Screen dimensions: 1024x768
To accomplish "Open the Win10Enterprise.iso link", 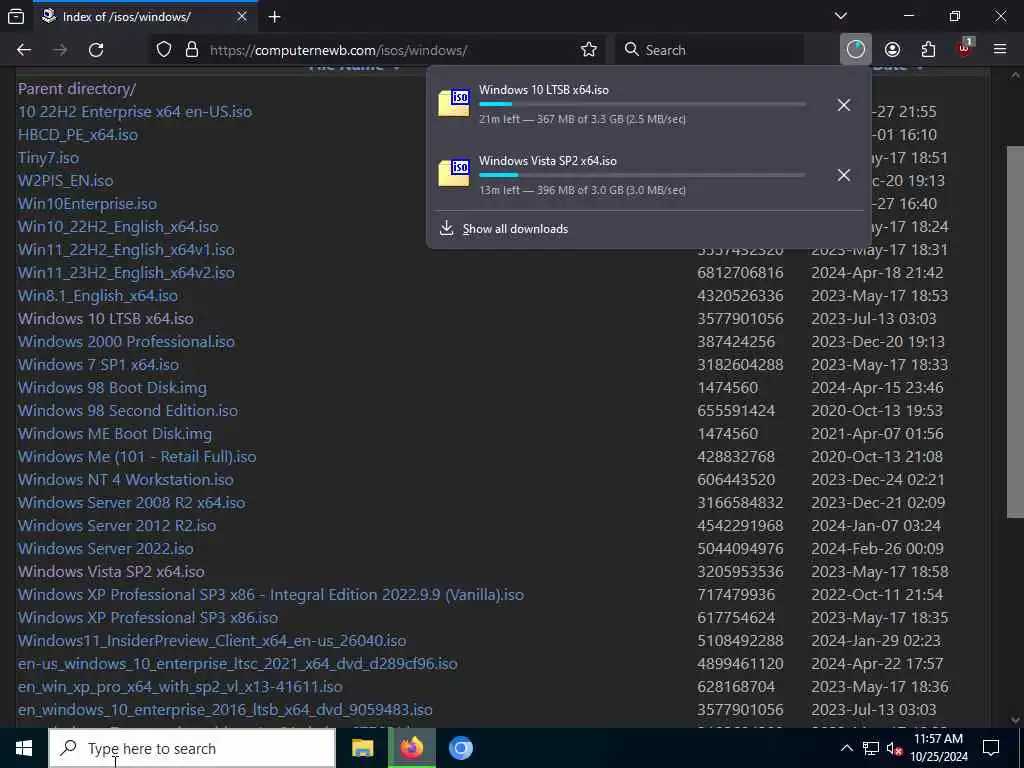I will (87, 204).
